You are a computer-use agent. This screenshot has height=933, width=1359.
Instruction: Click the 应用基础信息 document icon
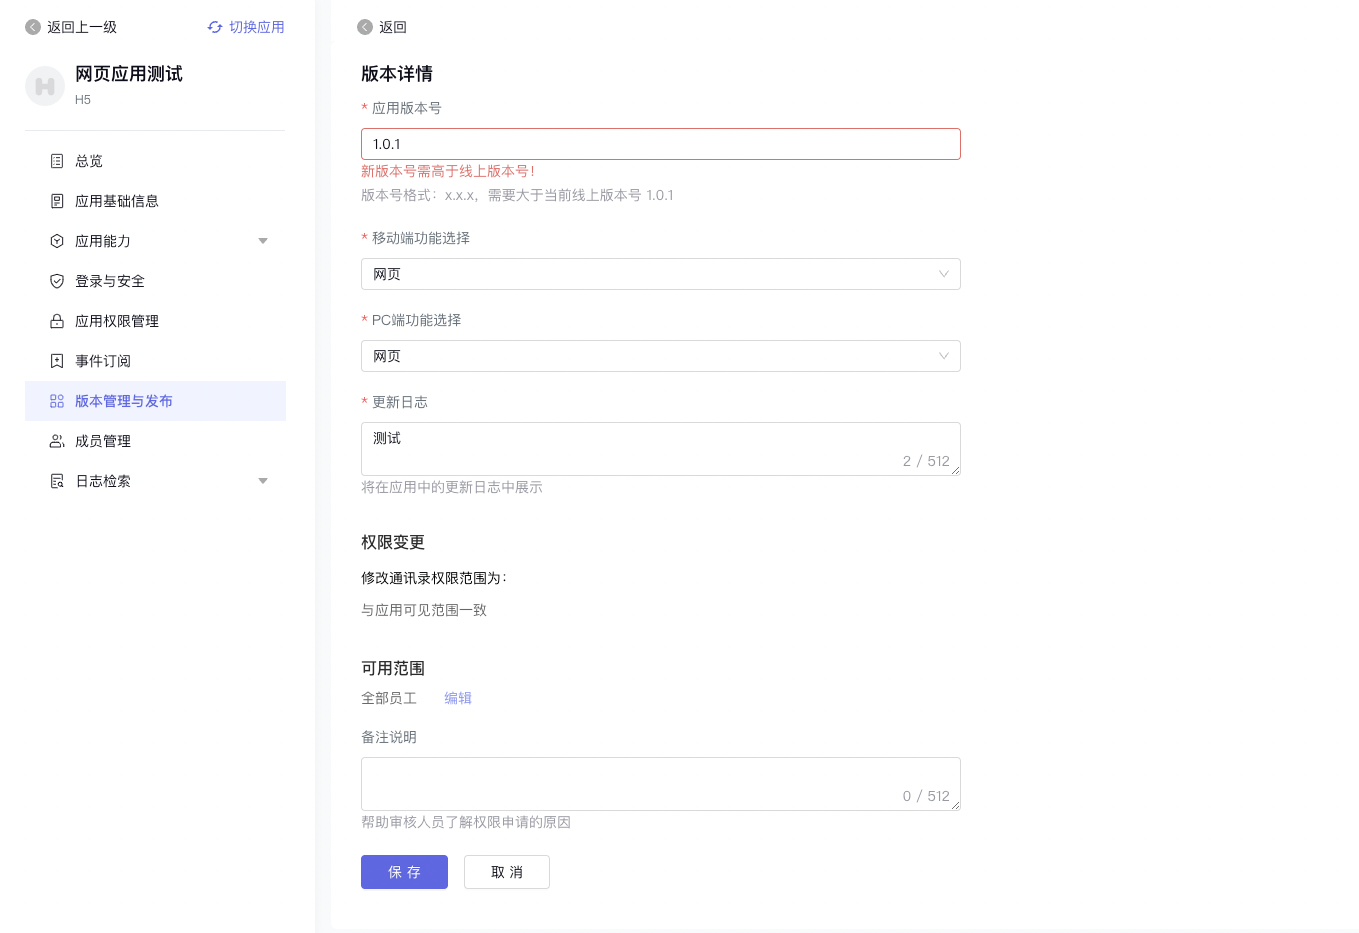tap(57, 201)
